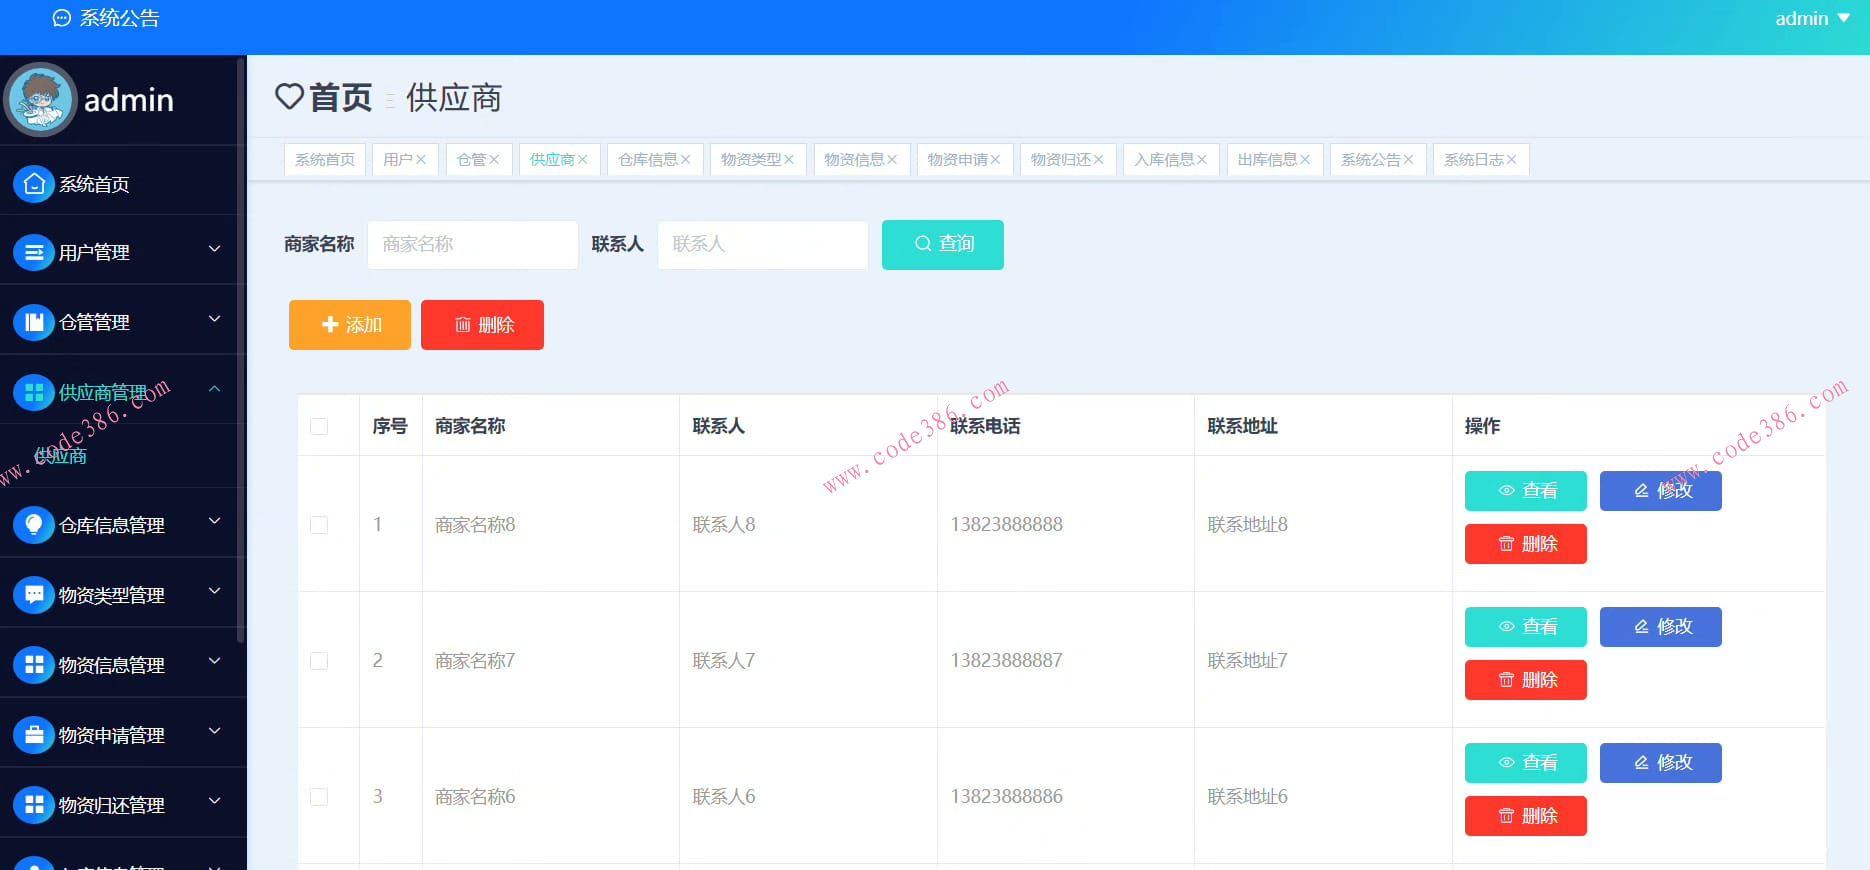The width and height of the screenshot is (1870, 870).
Task: Delete the 商家名称7 row
Action: point(1526,680)
